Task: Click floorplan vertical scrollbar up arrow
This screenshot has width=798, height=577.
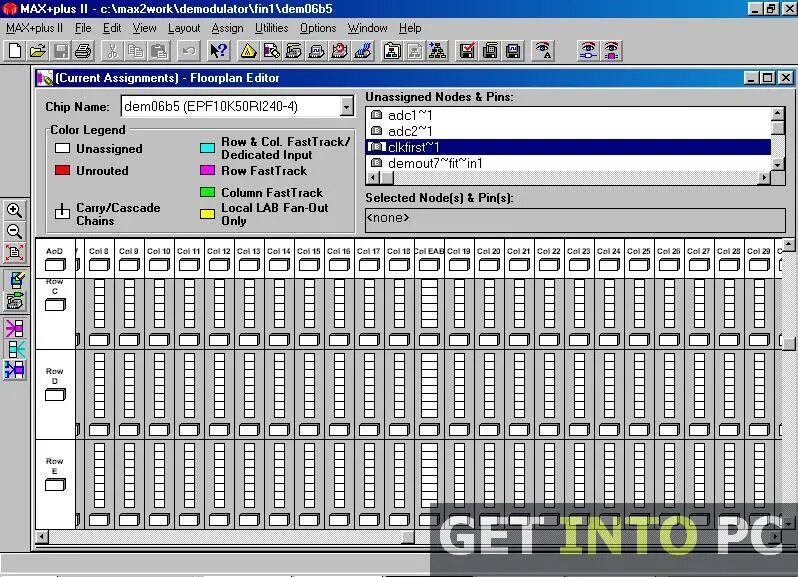Action: click(789, 245)
